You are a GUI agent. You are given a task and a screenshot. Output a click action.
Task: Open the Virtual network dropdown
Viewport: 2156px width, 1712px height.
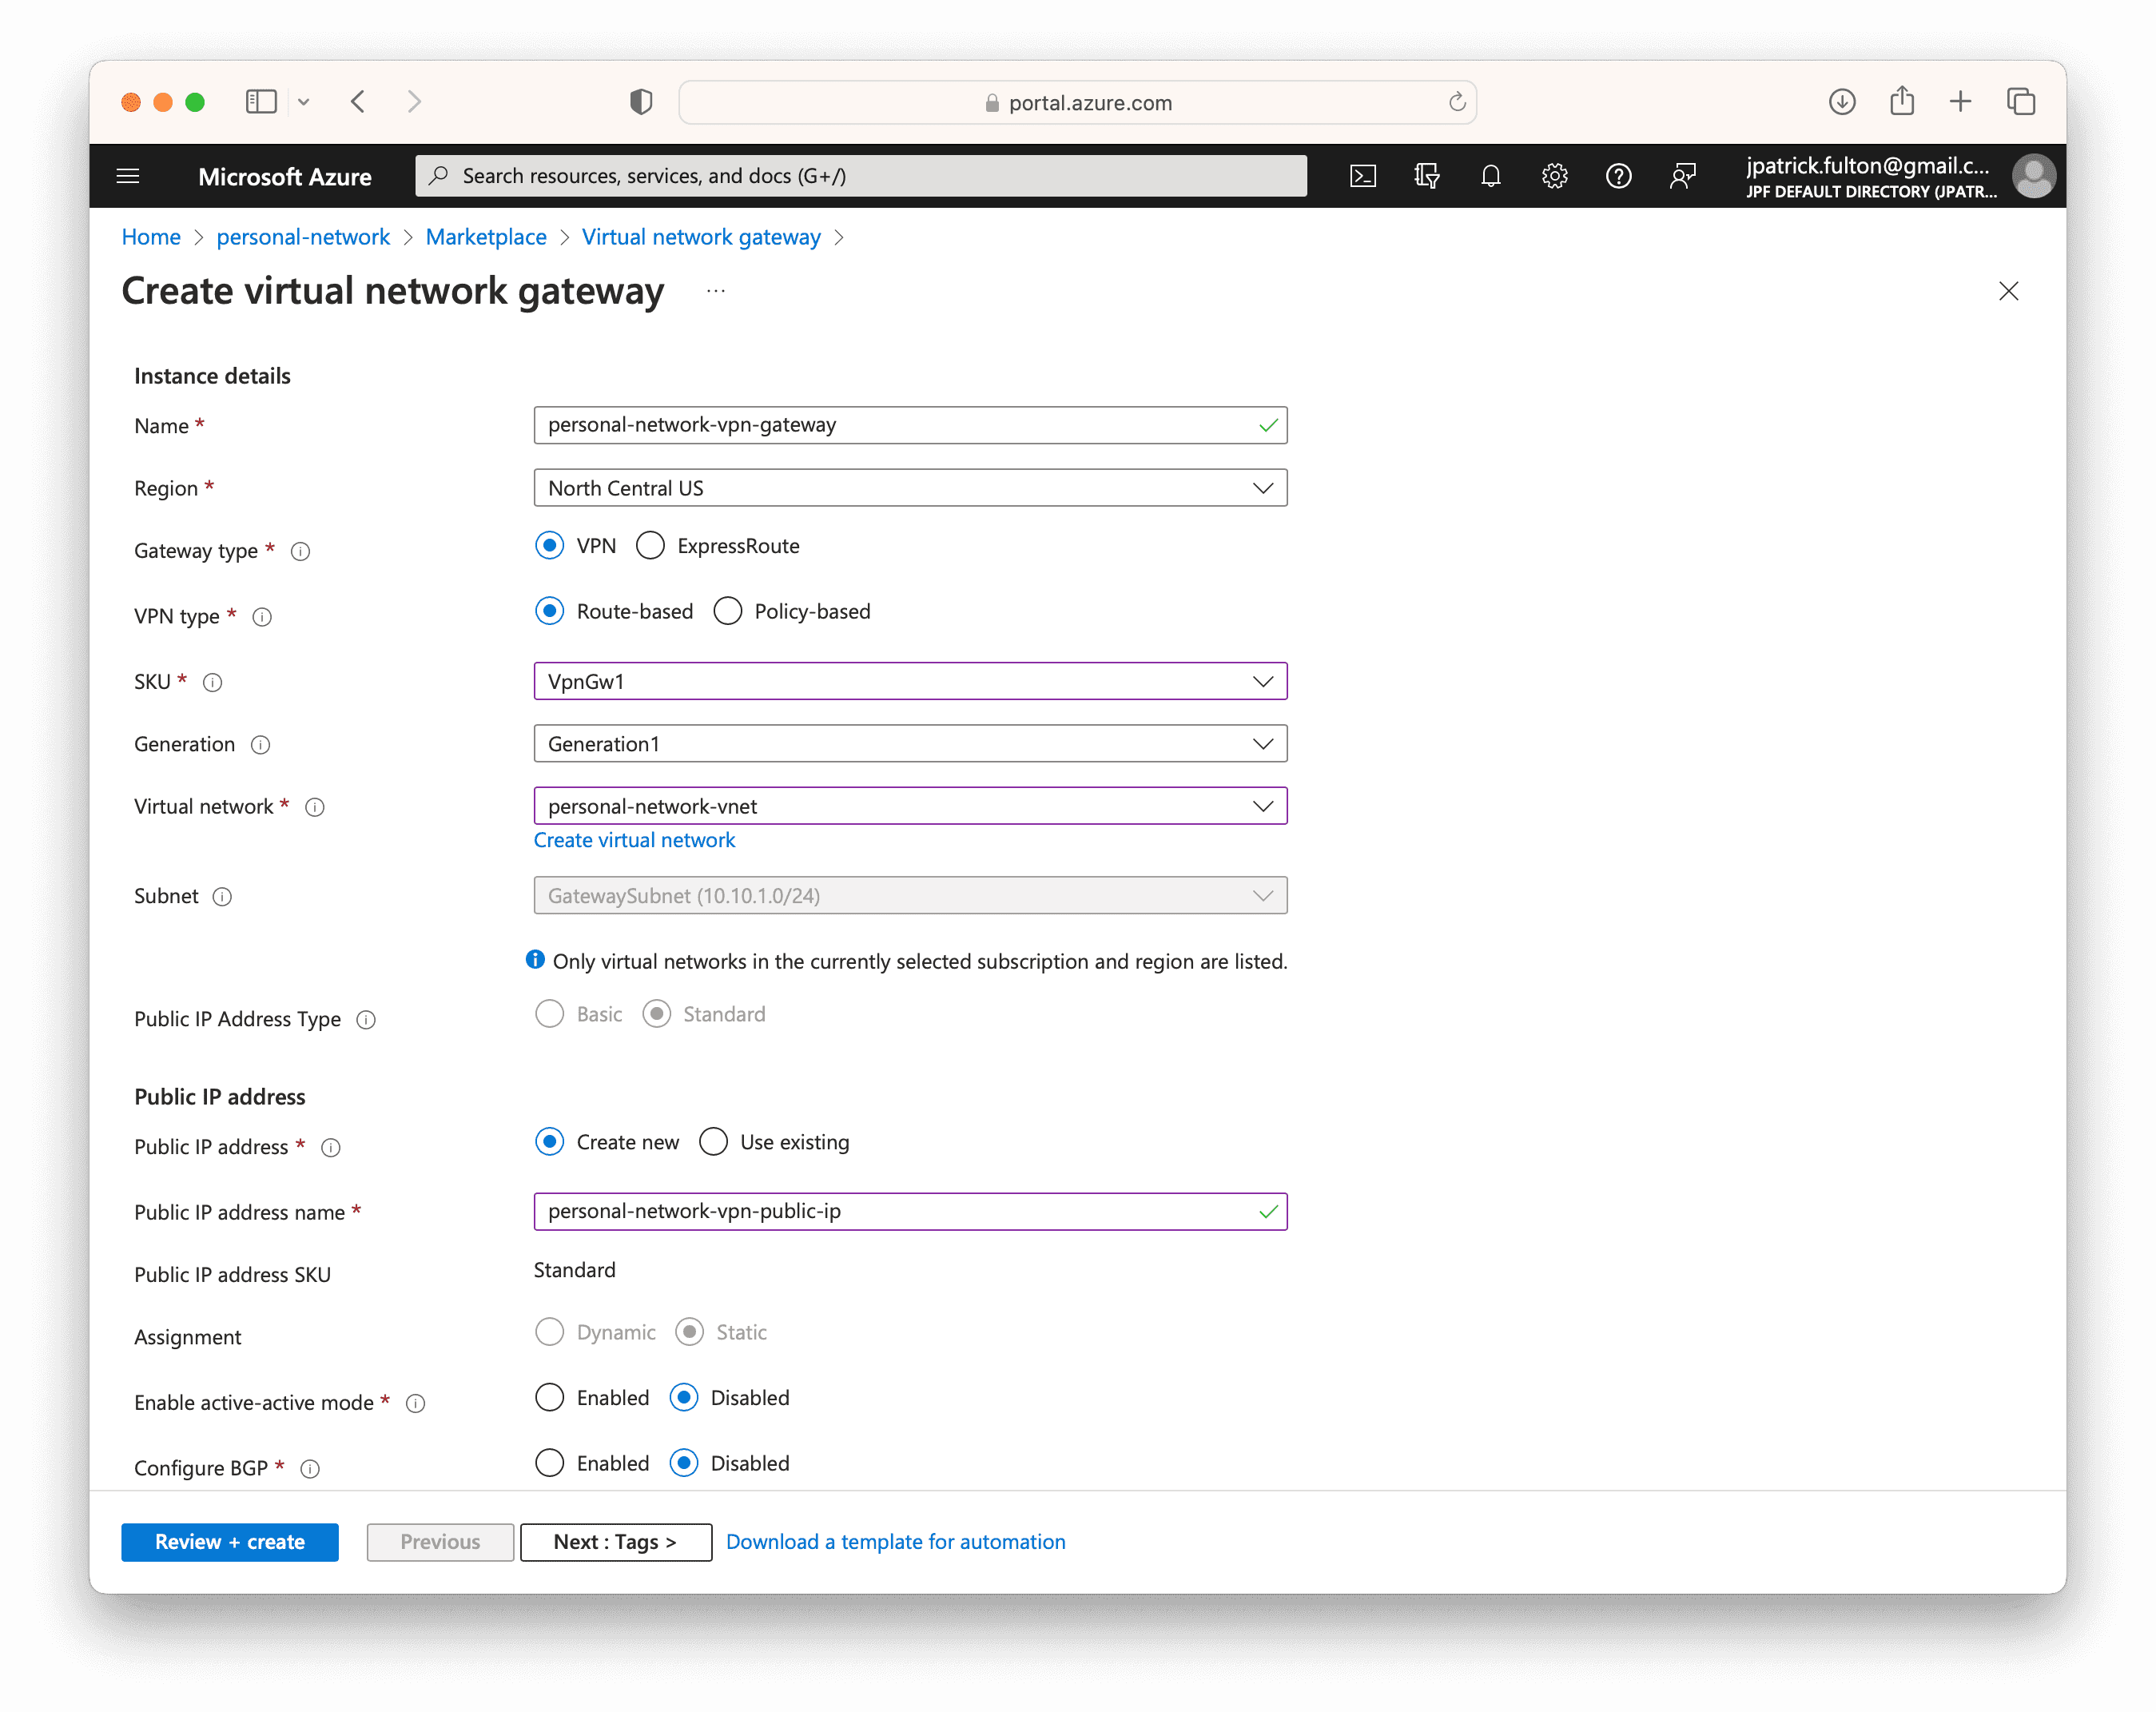(910, 806)
